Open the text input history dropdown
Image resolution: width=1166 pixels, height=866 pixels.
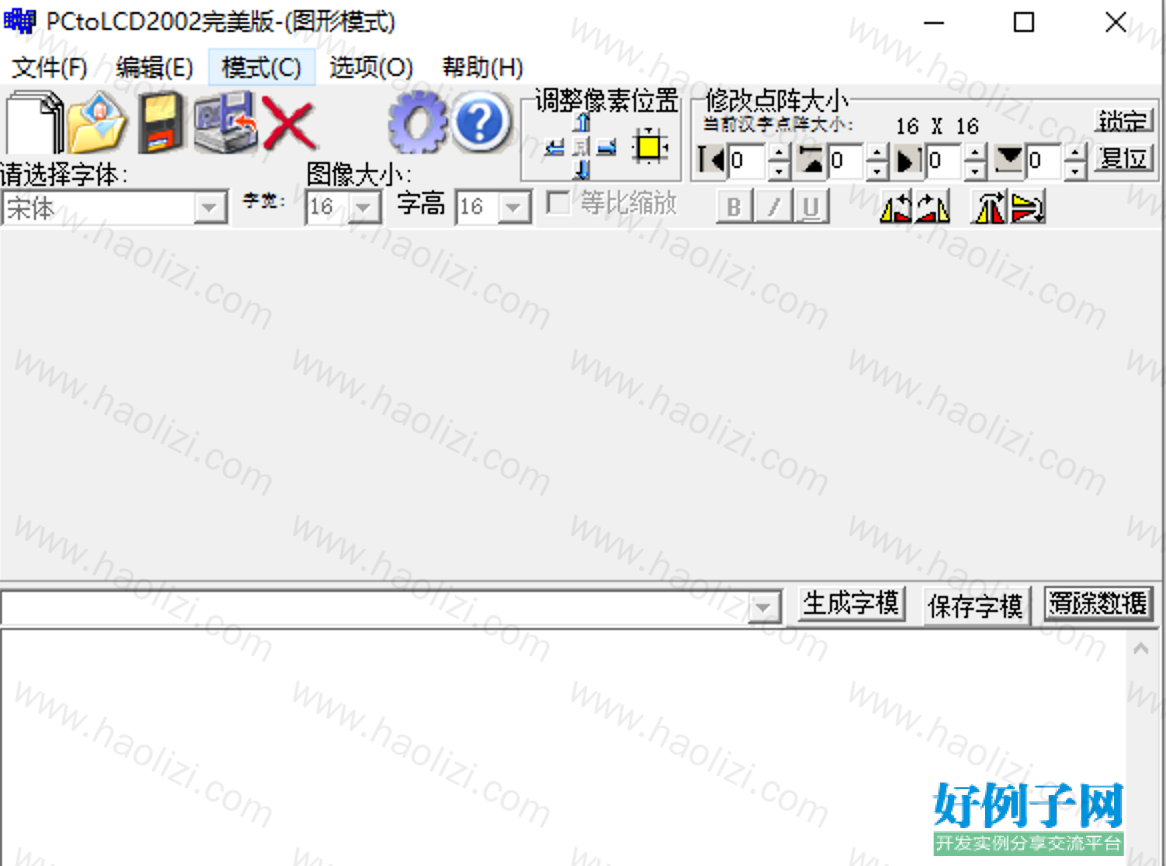[x=763, y=607]
